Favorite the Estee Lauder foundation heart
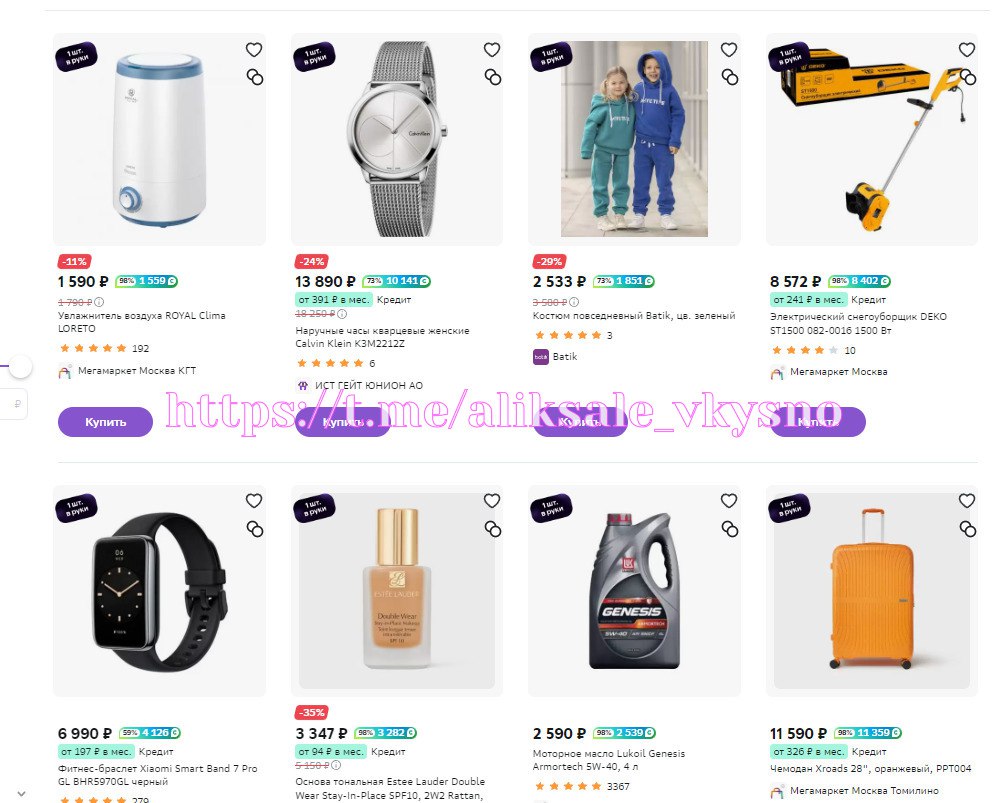Viewport: 1007px width, 803px height. [492, 500]
